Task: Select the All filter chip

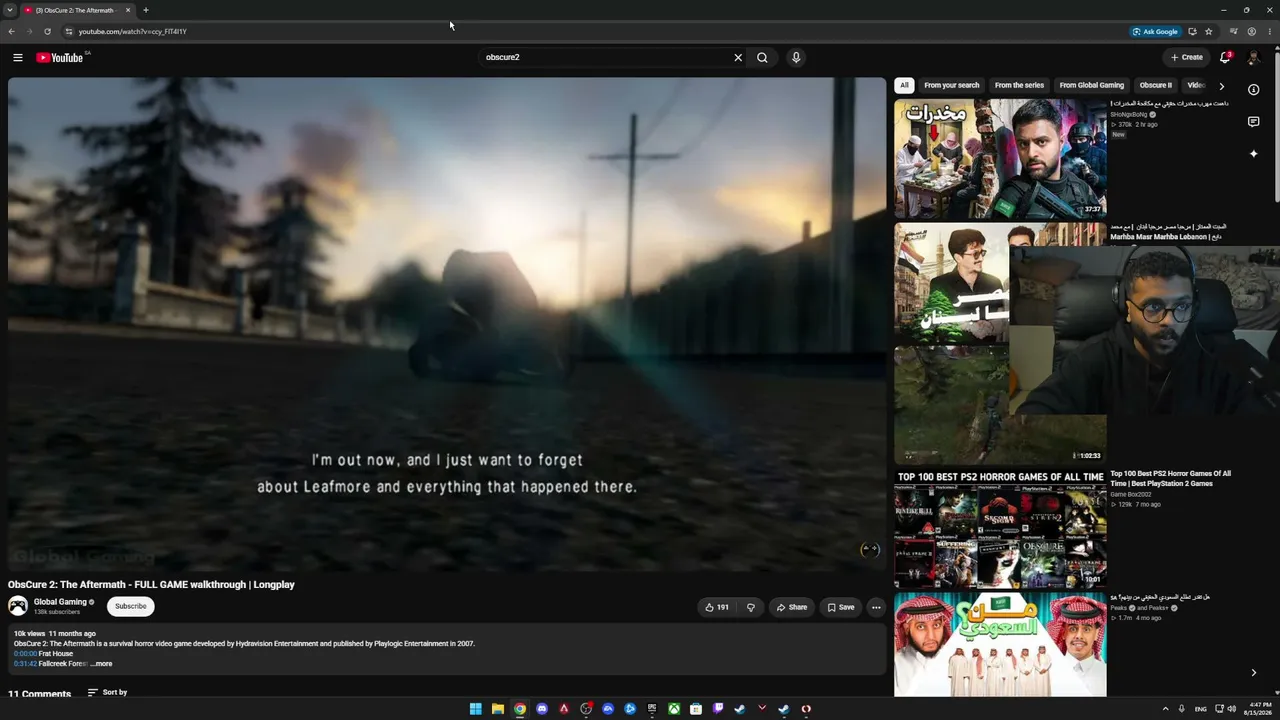Action: point(904,86)
